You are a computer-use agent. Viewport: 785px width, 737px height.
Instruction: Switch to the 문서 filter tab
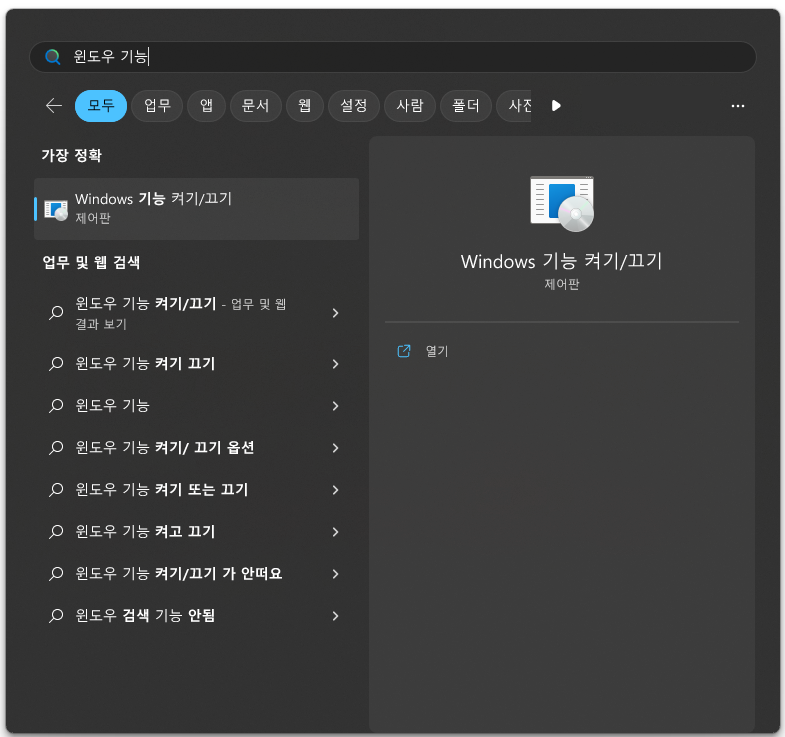point(255,106)
